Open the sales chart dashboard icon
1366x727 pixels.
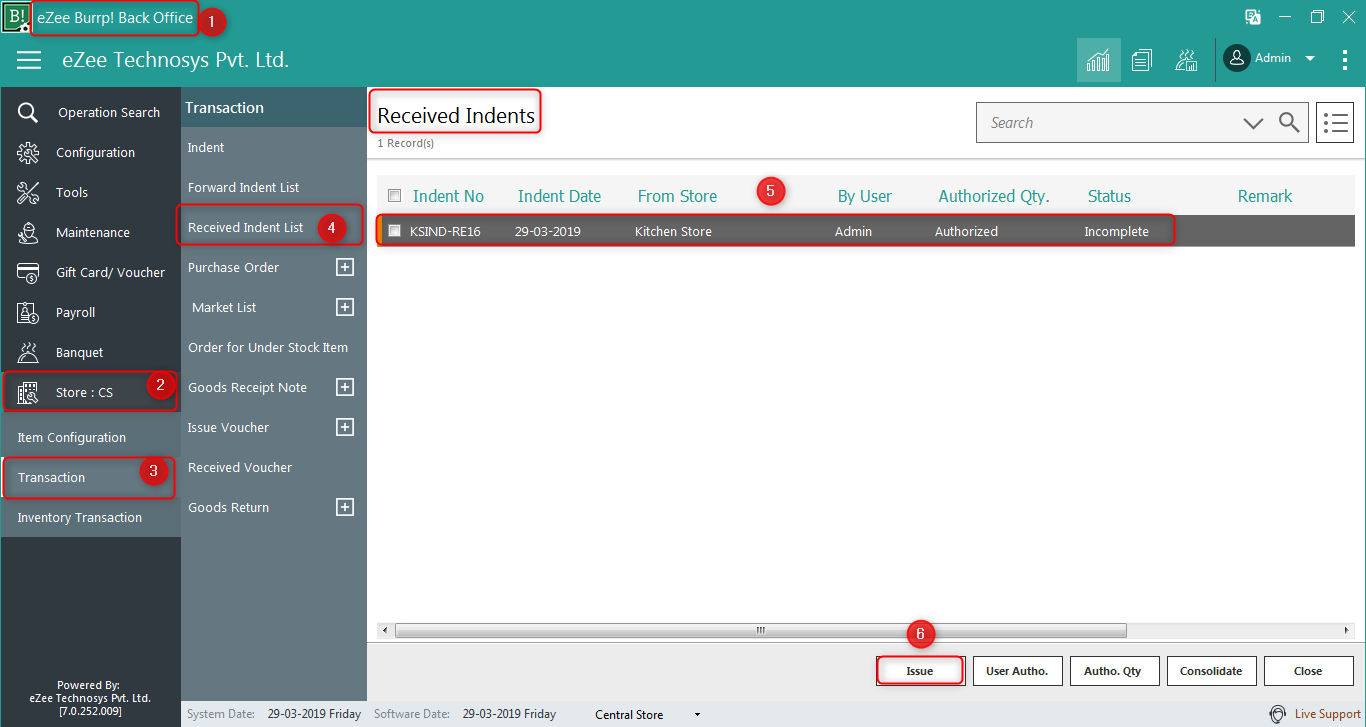tap(1098, 60)
